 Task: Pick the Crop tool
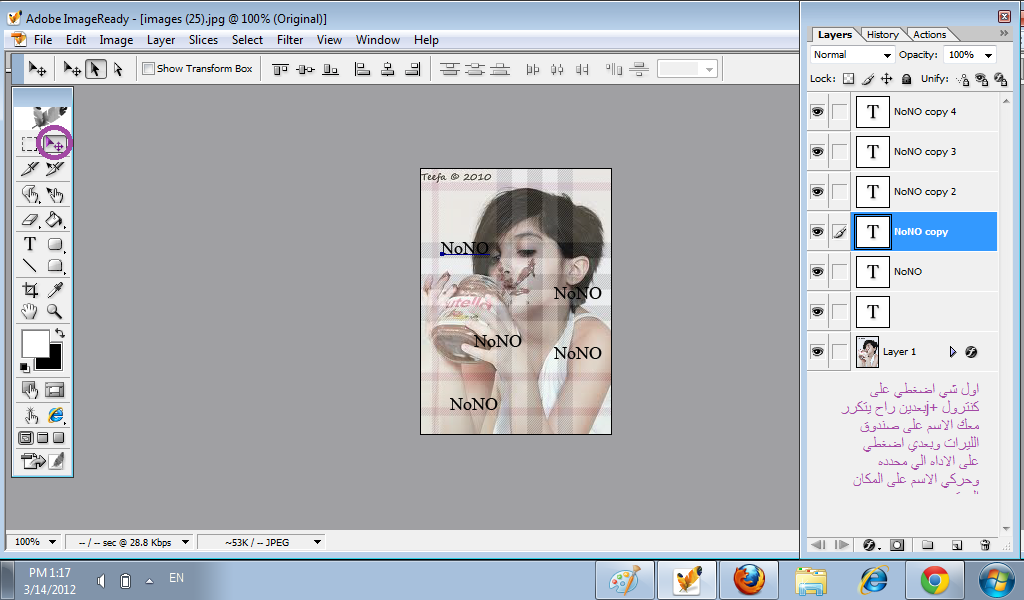(30, 290)
